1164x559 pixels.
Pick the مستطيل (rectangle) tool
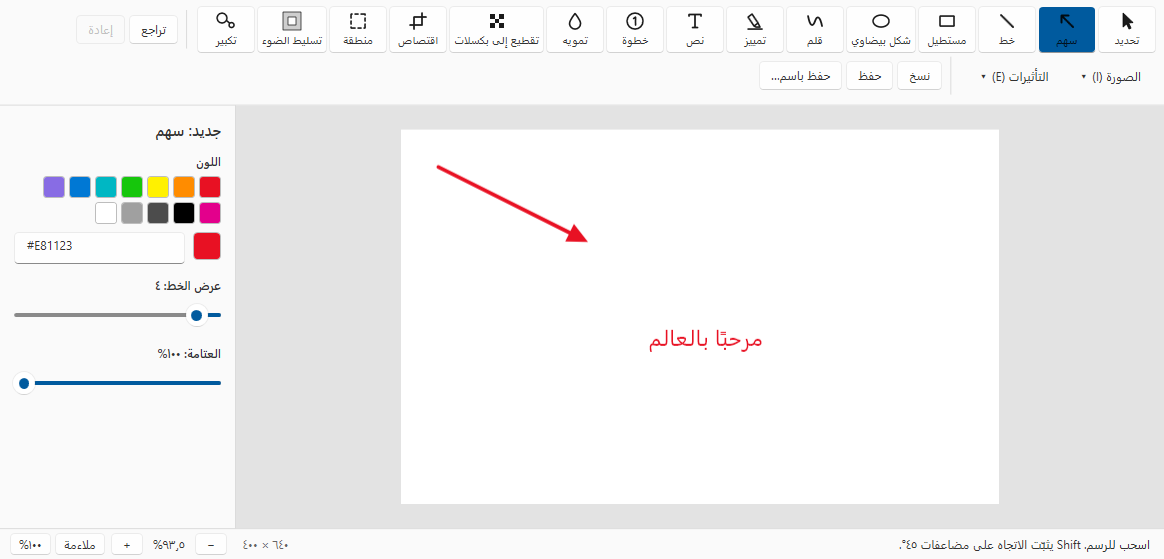[x=947, y=30]
